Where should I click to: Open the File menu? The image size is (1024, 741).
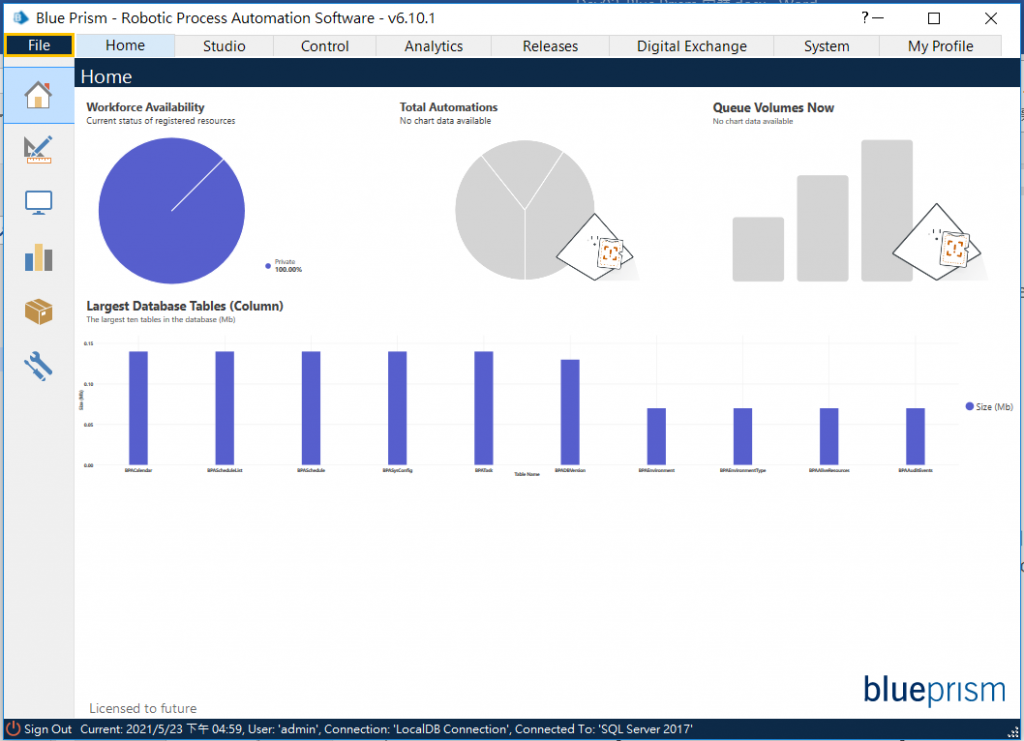point(39,45)
